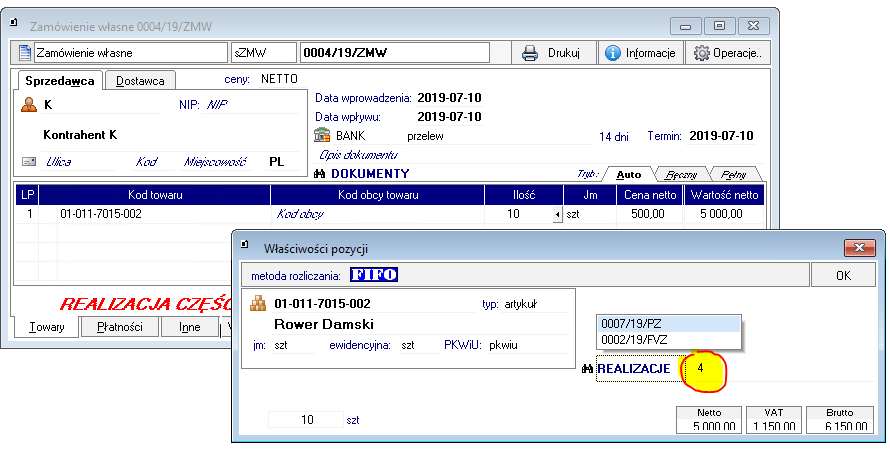This screenshot has width=890, height=449.
Task: Click the REALIZACJE binoculars icon
Action: click(x=588, y=369)
